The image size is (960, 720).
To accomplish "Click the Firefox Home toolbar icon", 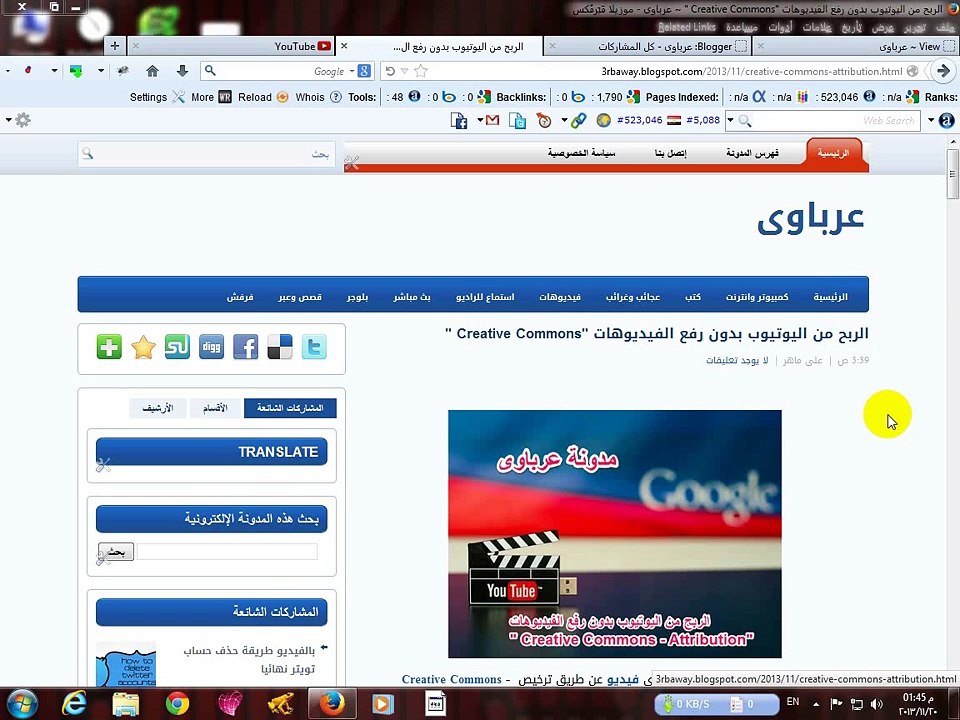I will [x=152, y=71].
